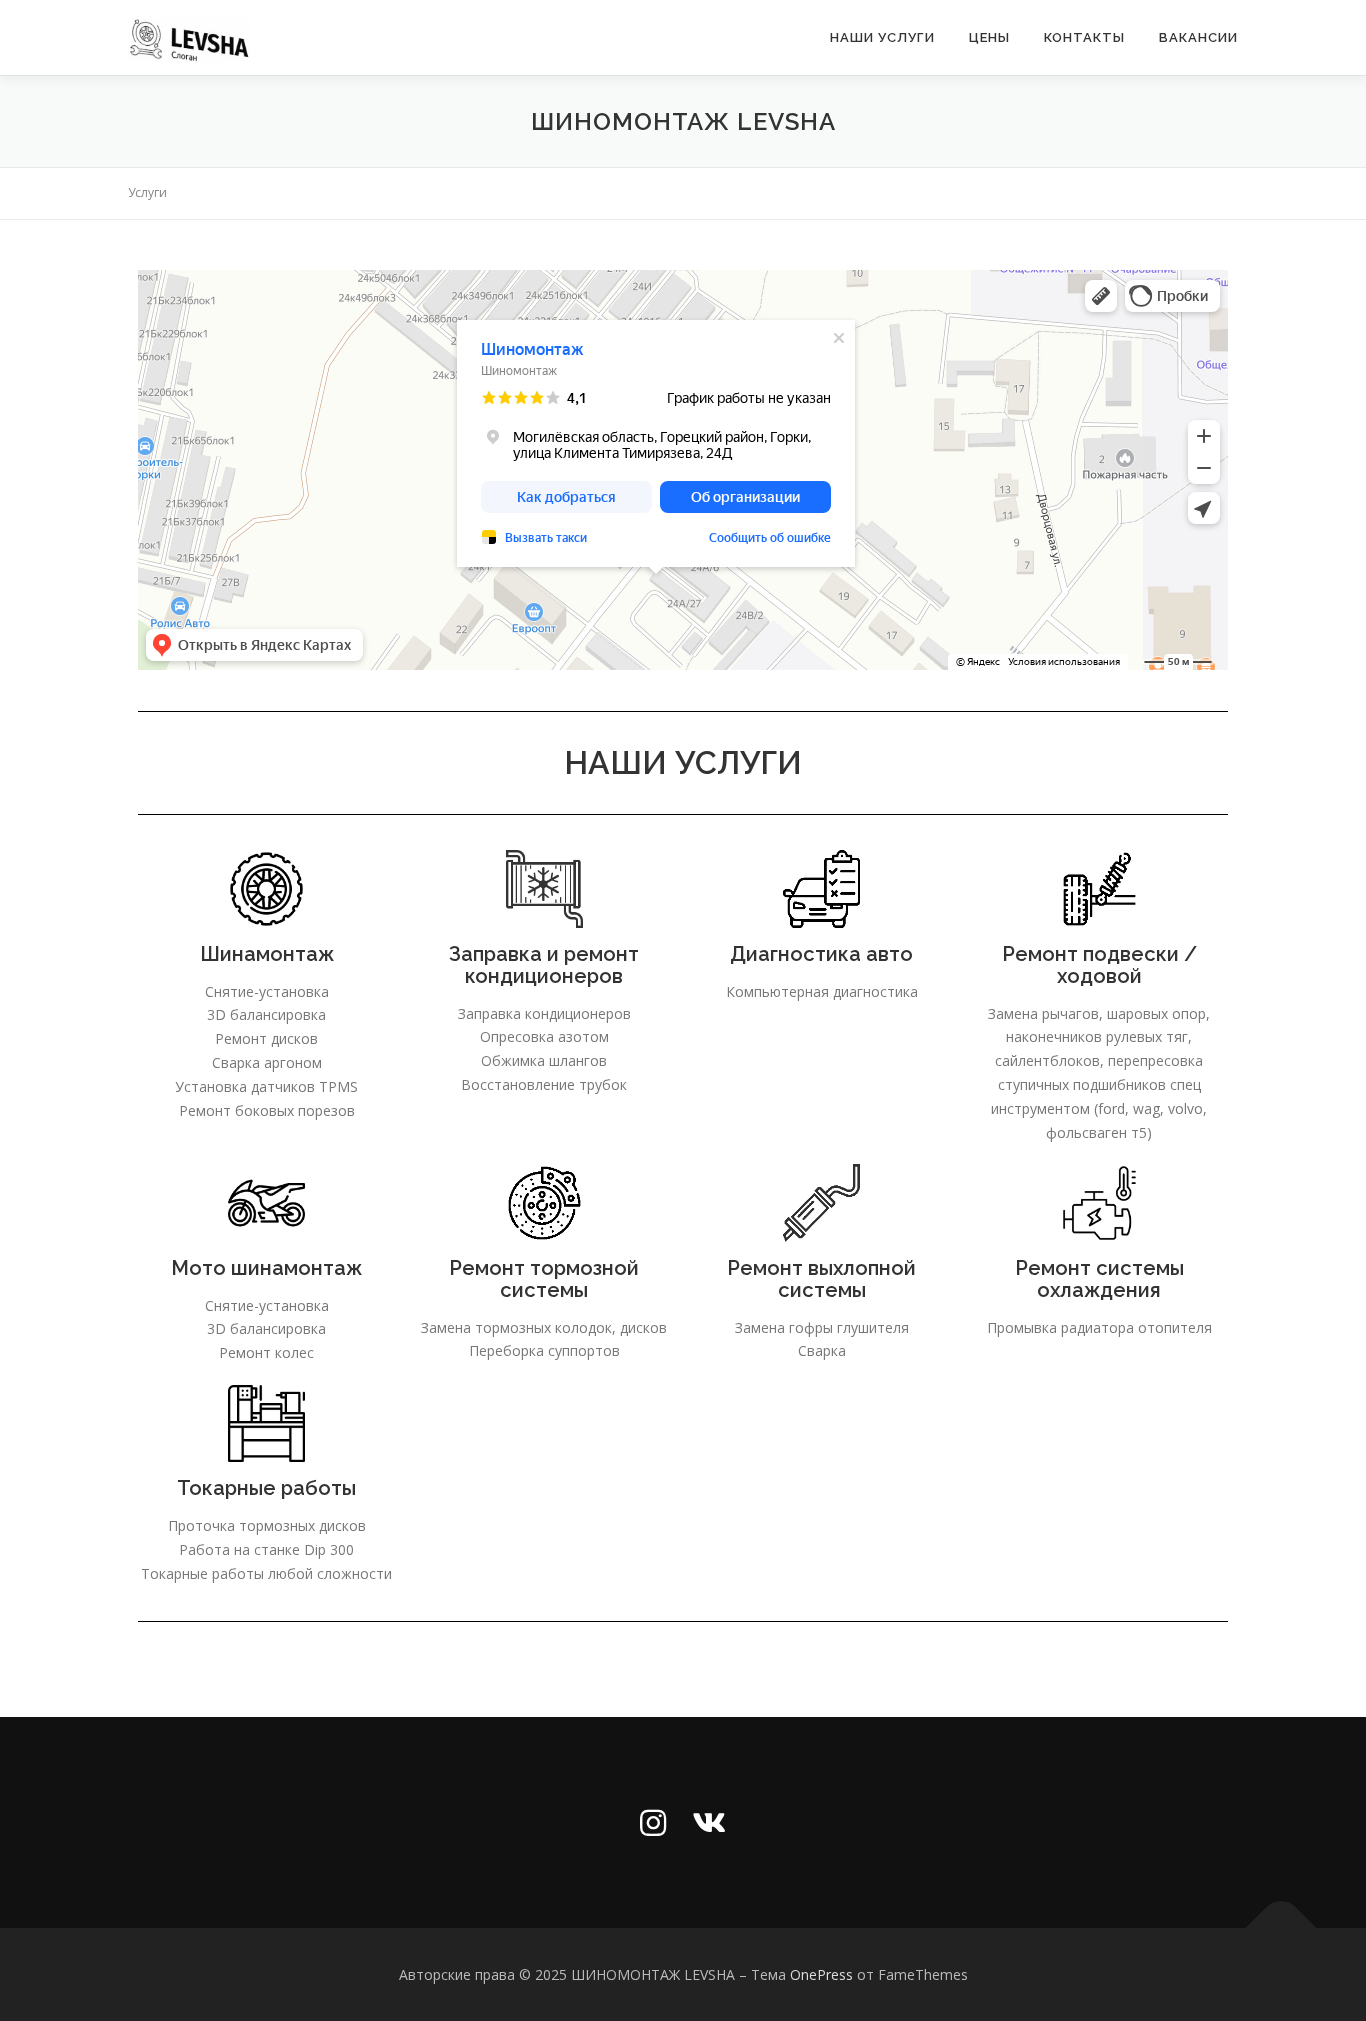Image resolution: width=1366 pixels, height=2021 pixels.
Task: Open the VK icon in footer
Action: (x=709, y=1823)
